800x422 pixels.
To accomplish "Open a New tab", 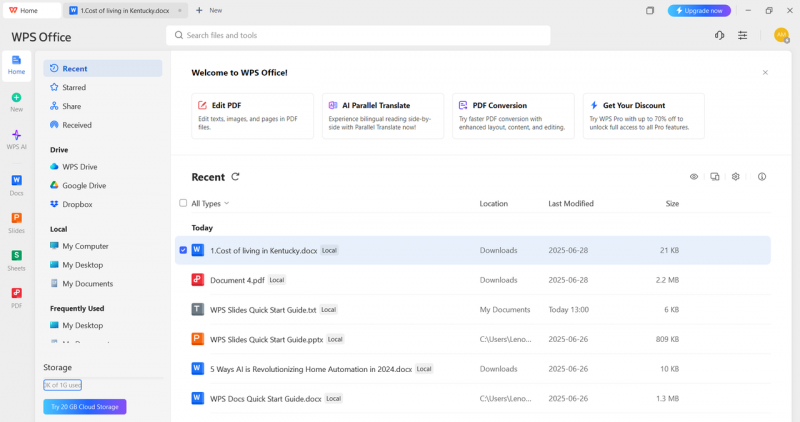I will click(x=209, y=10).
